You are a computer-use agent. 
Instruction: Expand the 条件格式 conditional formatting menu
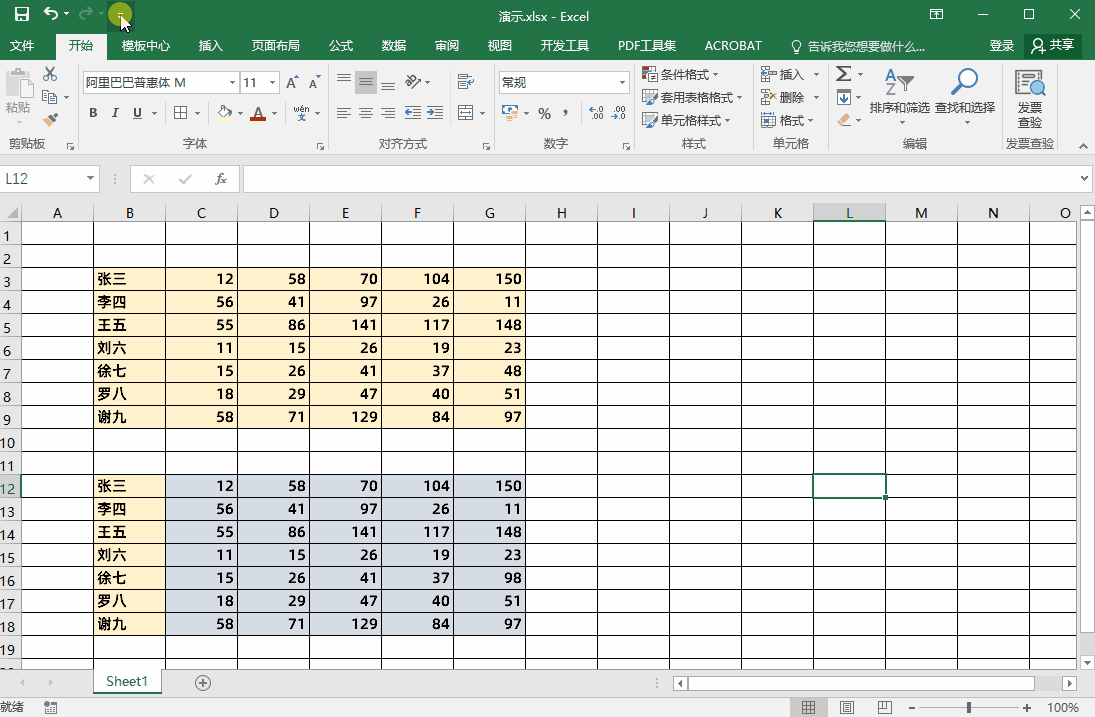pyautogui.click(x=681, y=74)
